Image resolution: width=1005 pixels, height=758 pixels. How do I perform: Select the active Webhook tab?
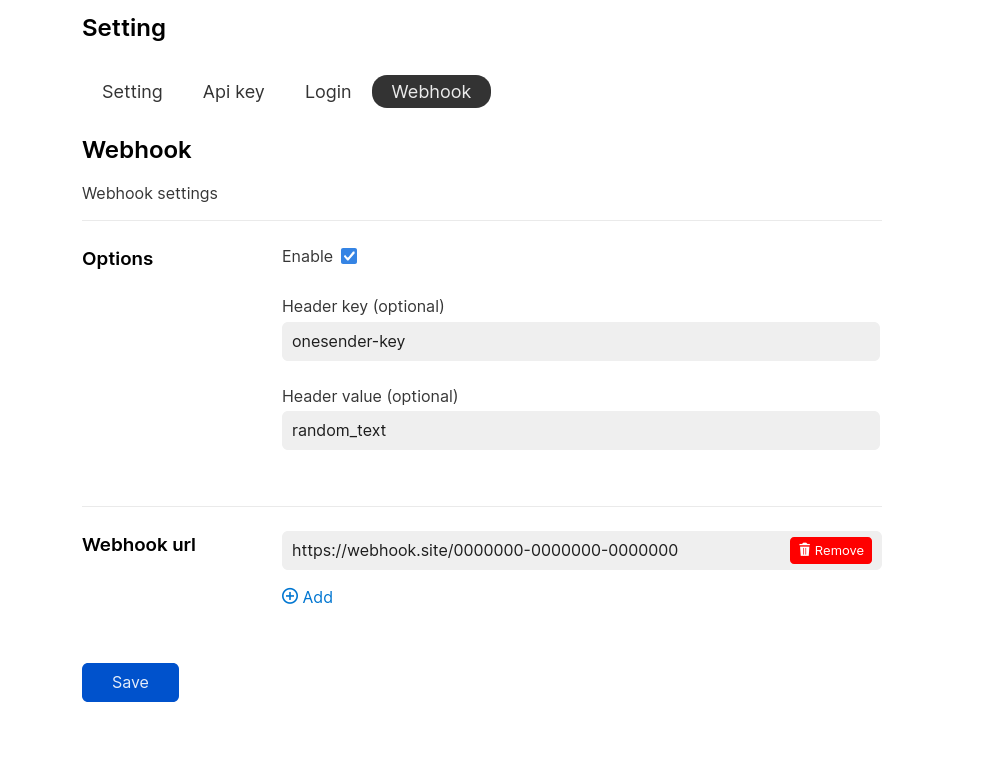[x=431, y=92]
